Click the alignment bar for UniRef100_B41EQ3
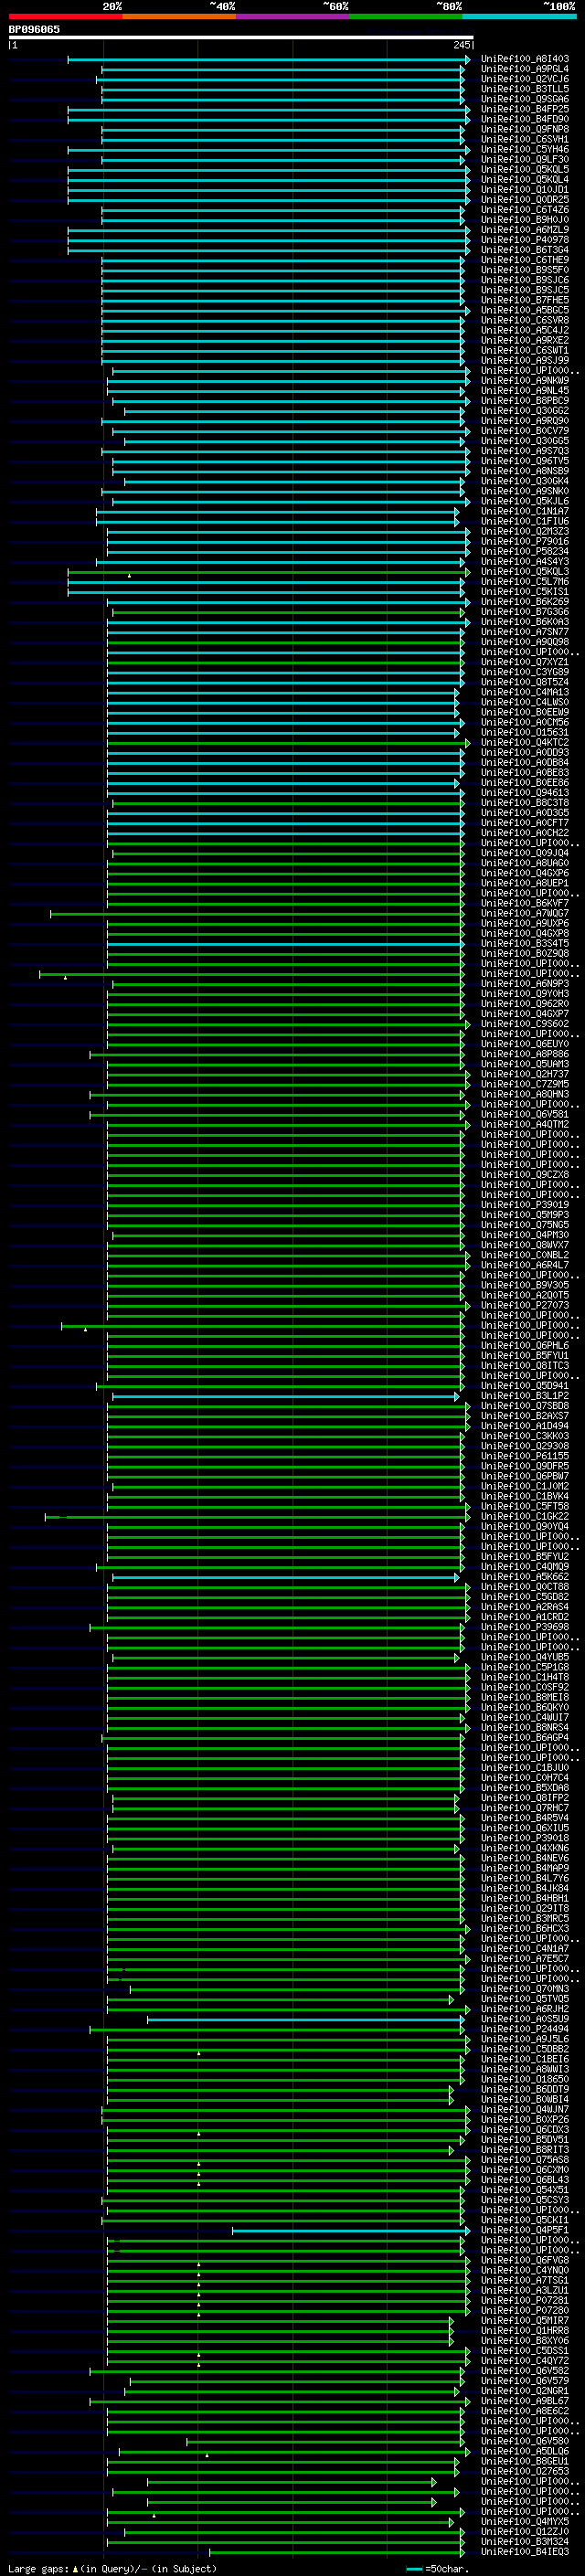The width and height of the screenshot is (585, 2576). coord(336,2551)
